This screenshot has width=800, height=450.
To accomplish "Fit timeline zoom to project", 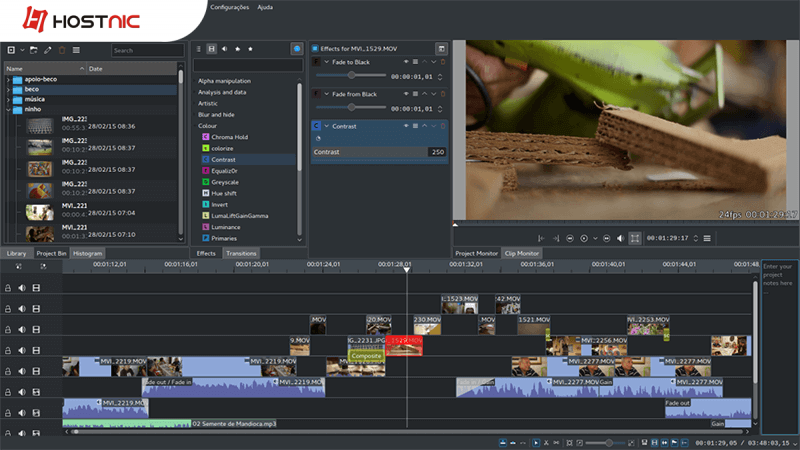I will pyautogui.click(x=570, y=443).
